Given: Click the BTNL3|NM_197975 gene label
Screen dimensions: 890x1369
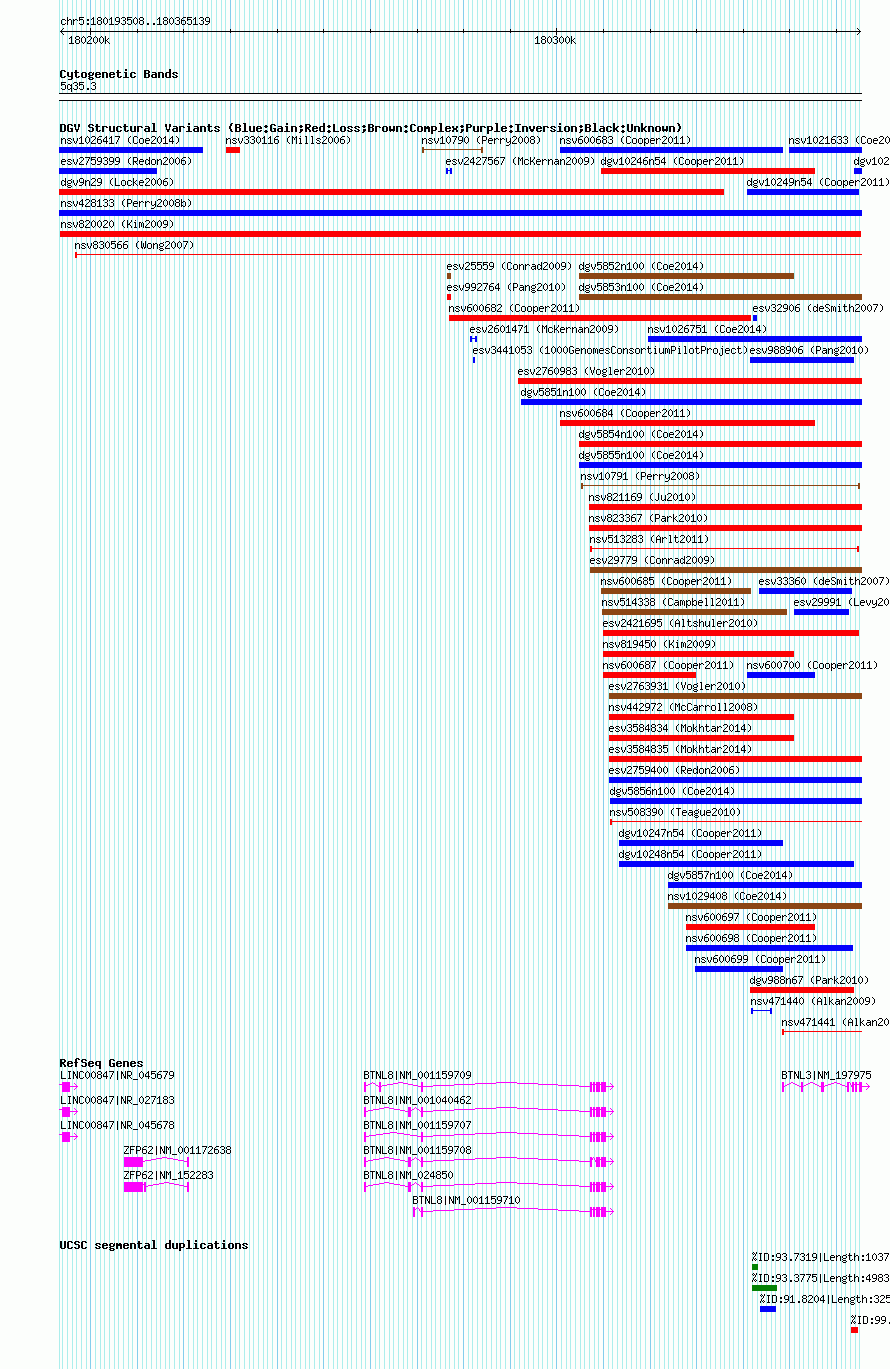Looking at the screenshot, I should point(826,1075).
